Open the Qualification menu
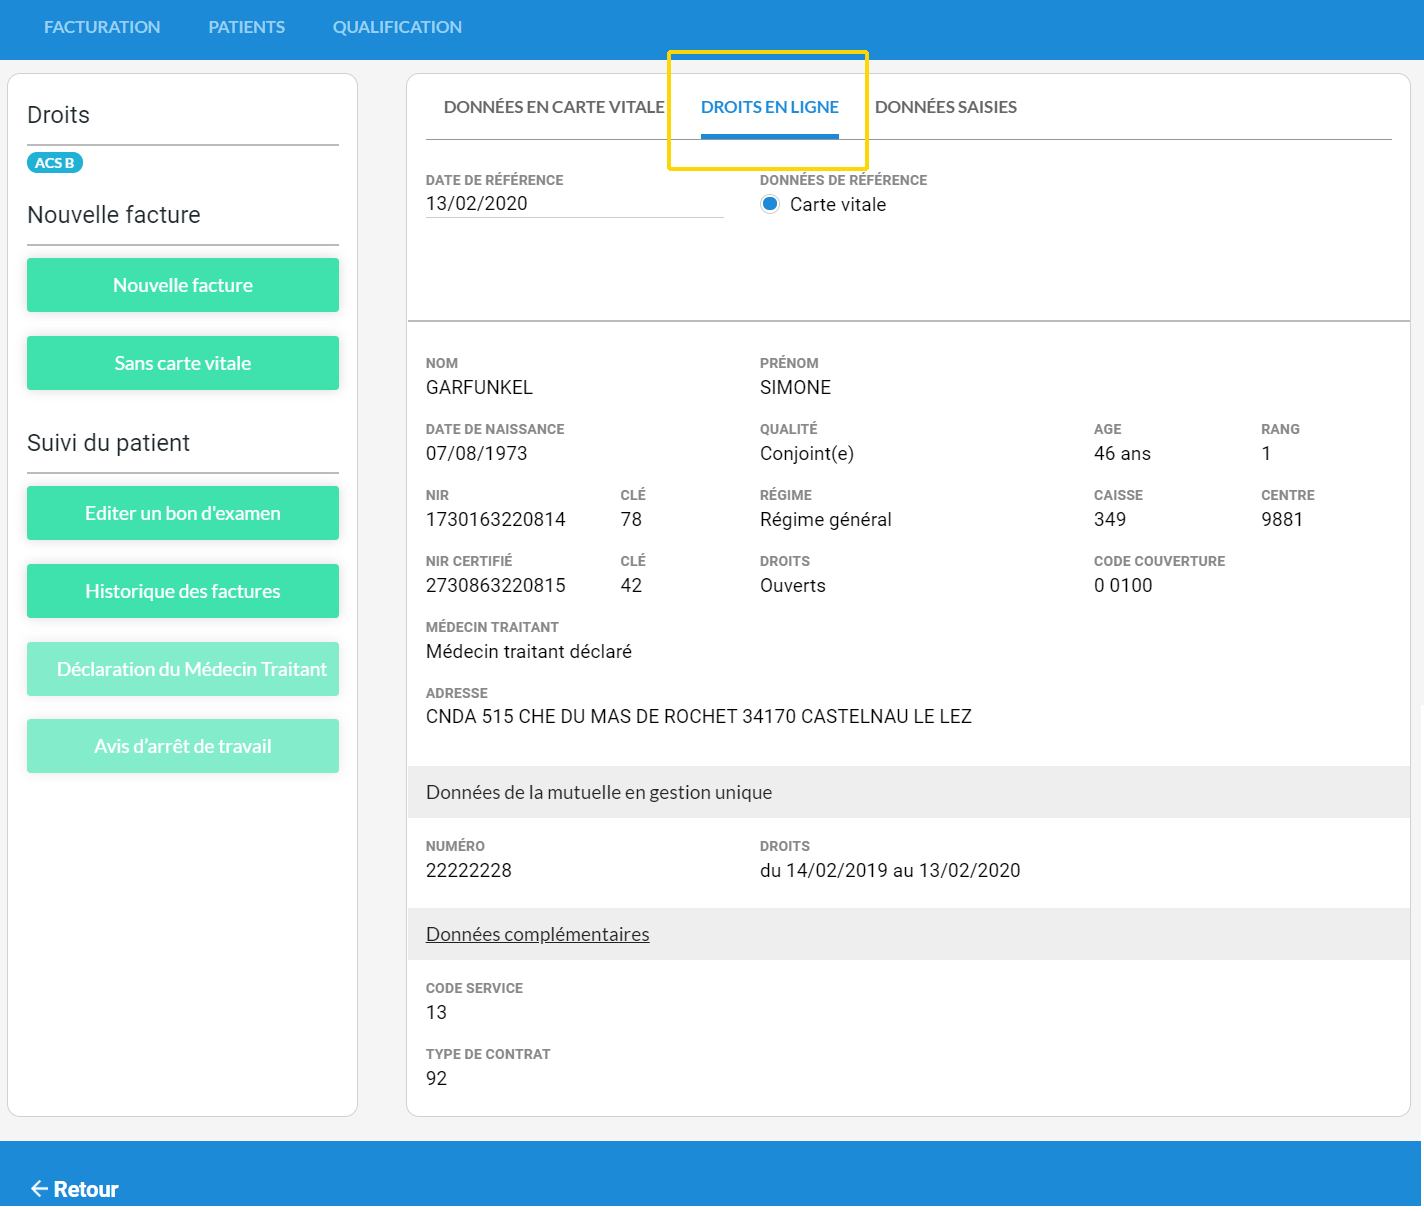Image resolution: width=1424 pixels, height=1212 pixels. 397,27
